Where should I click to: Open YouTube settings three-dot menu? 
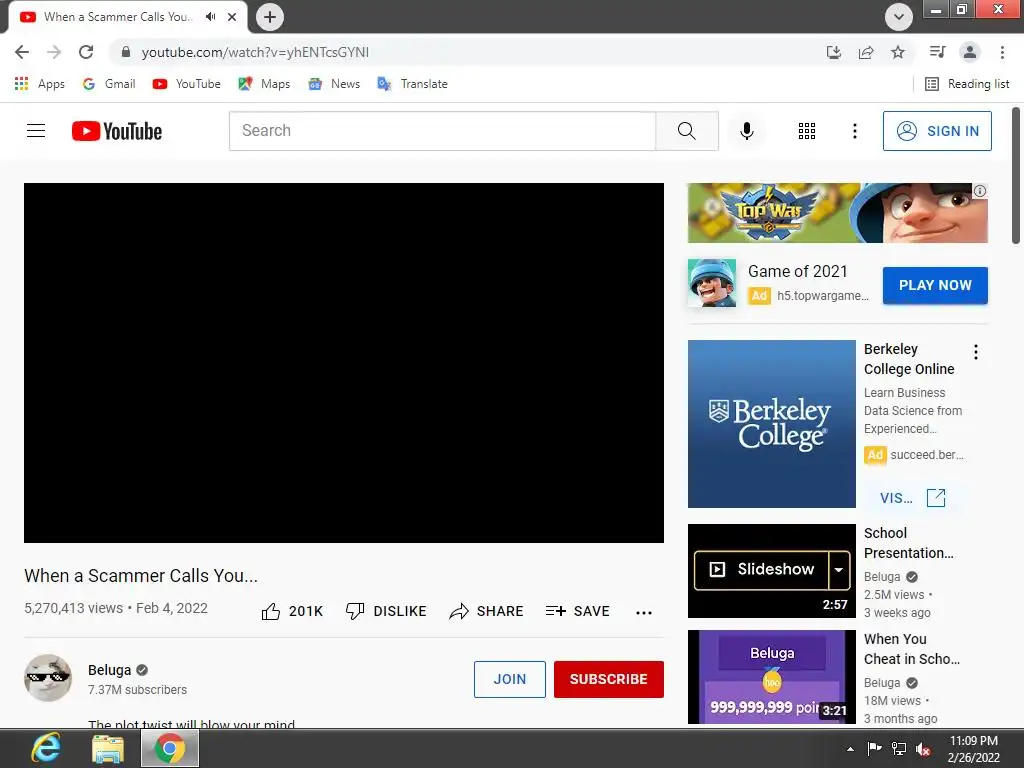(x=854, y=131)
